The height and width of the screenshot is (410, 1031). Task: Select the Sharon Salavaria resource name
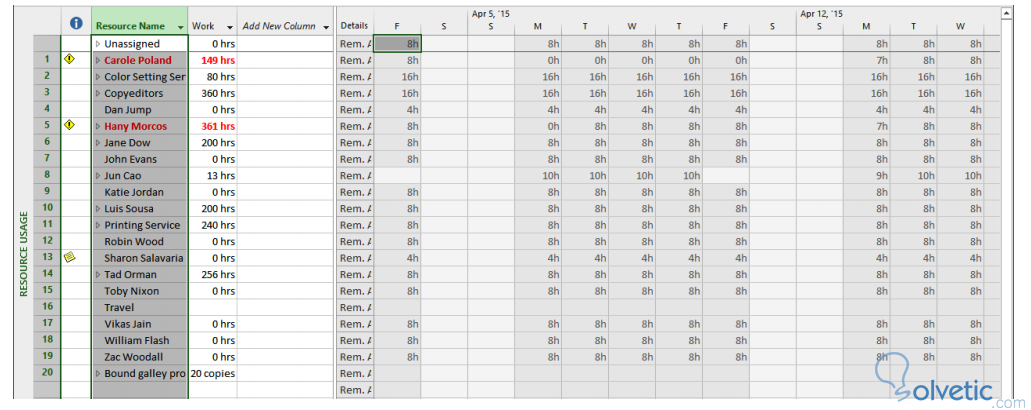click(x=143, y=258)
